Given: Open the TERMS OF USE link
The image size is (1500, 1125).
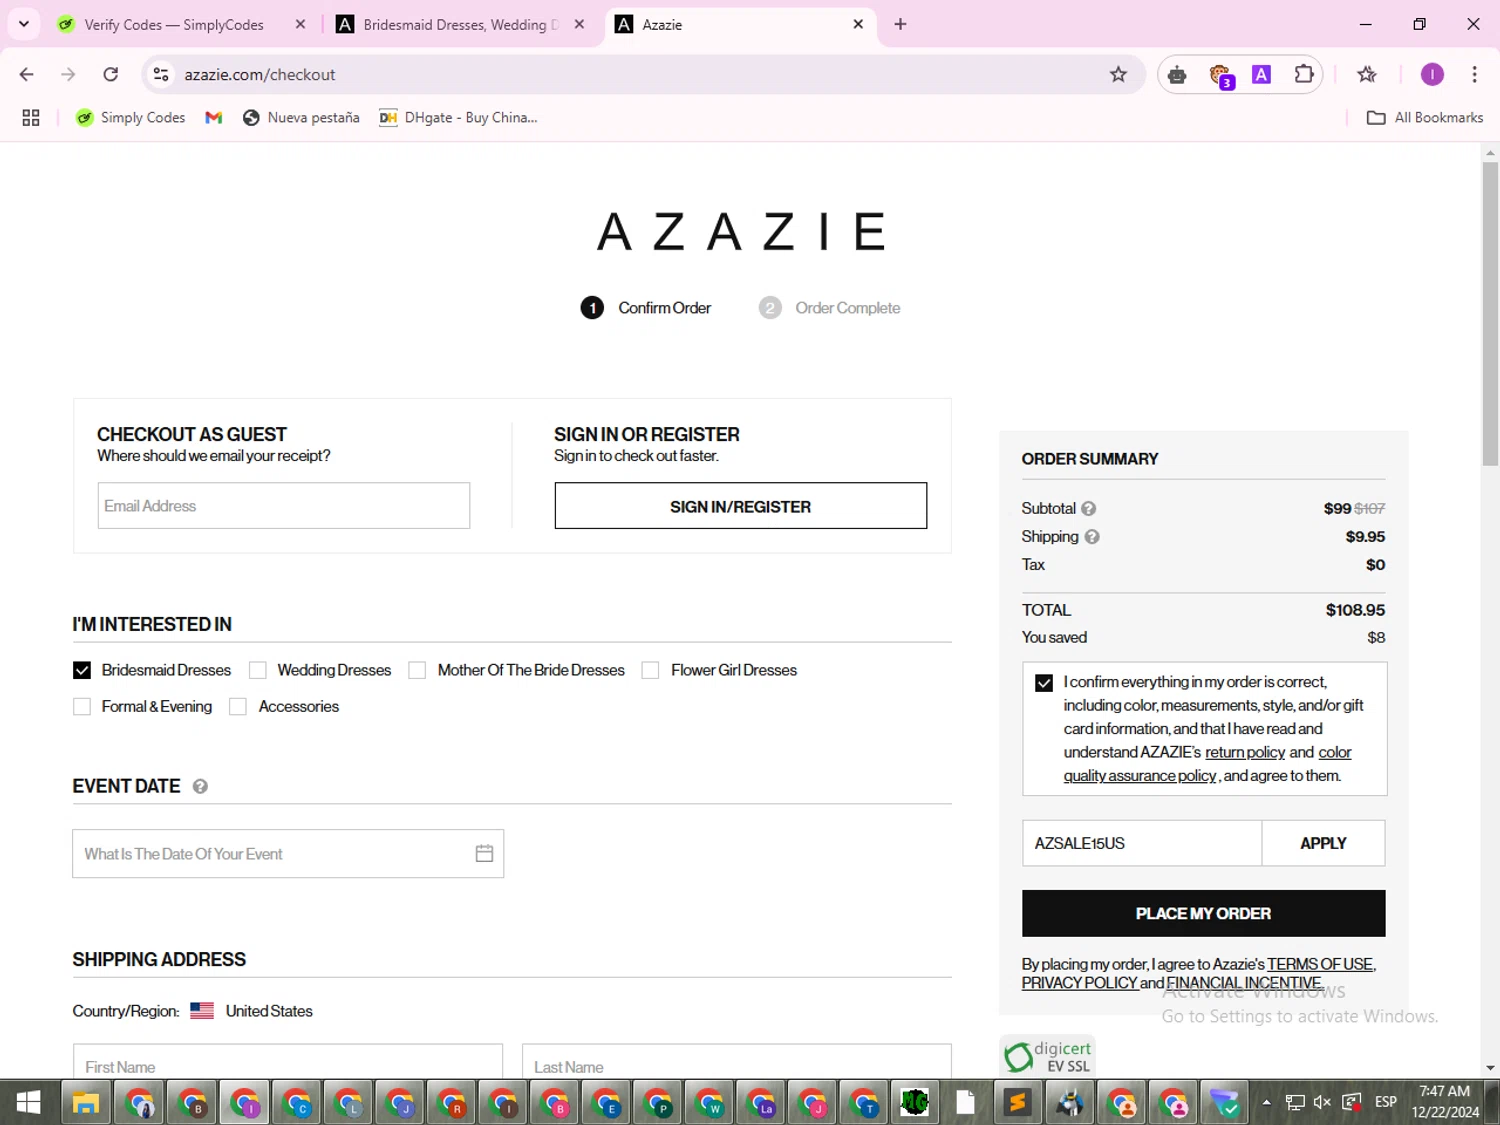Looking at the screenshot, I should [1320, 964].
